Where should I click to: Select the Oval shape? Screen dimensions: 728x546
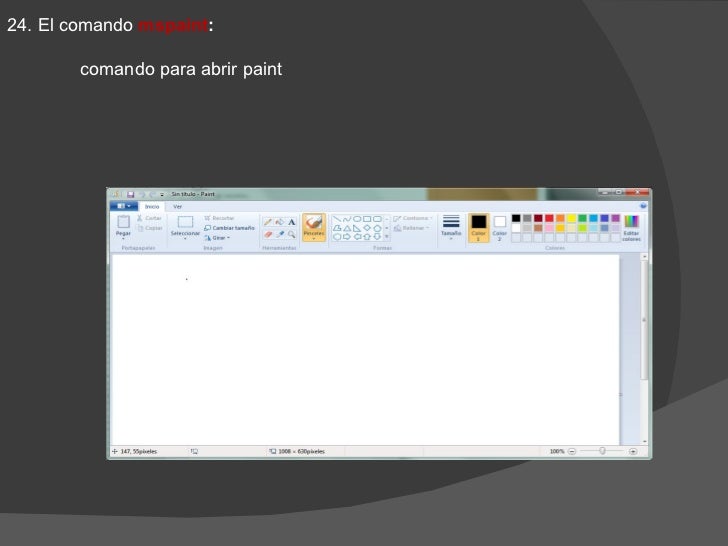[357, 219]
